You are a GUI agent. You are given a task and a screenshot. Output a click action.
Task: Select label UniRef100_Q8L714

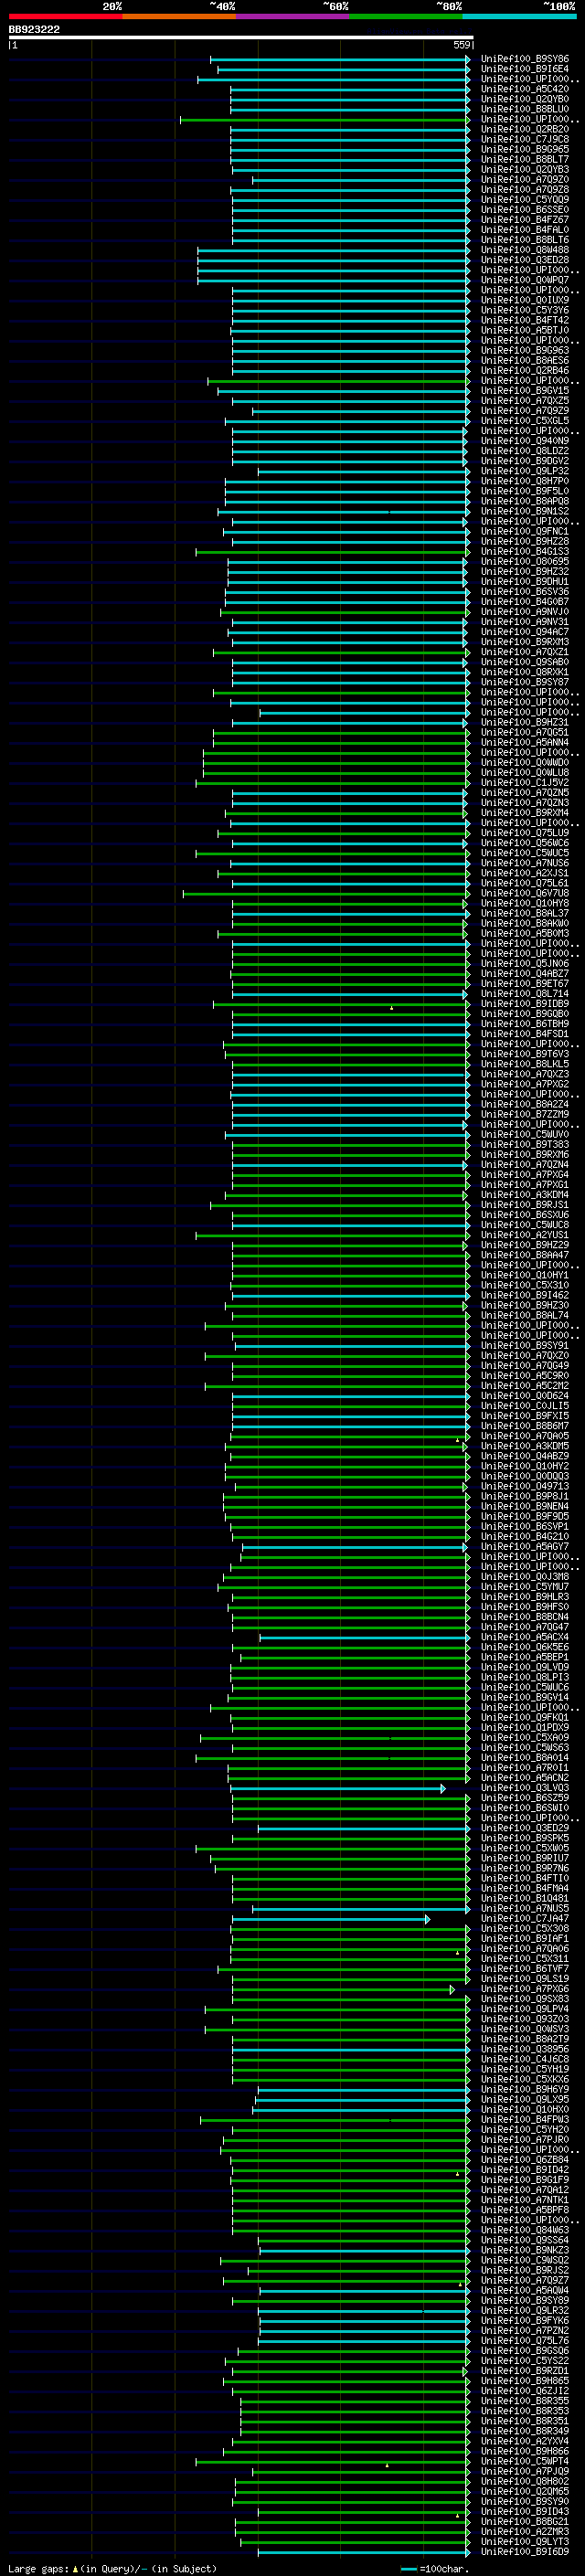(x=524, y=994)
